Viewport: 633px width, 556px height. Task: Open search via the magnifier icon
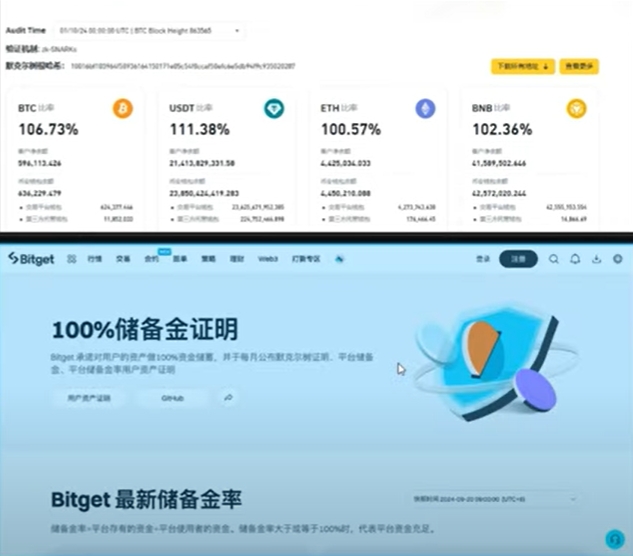click(554, 259)
